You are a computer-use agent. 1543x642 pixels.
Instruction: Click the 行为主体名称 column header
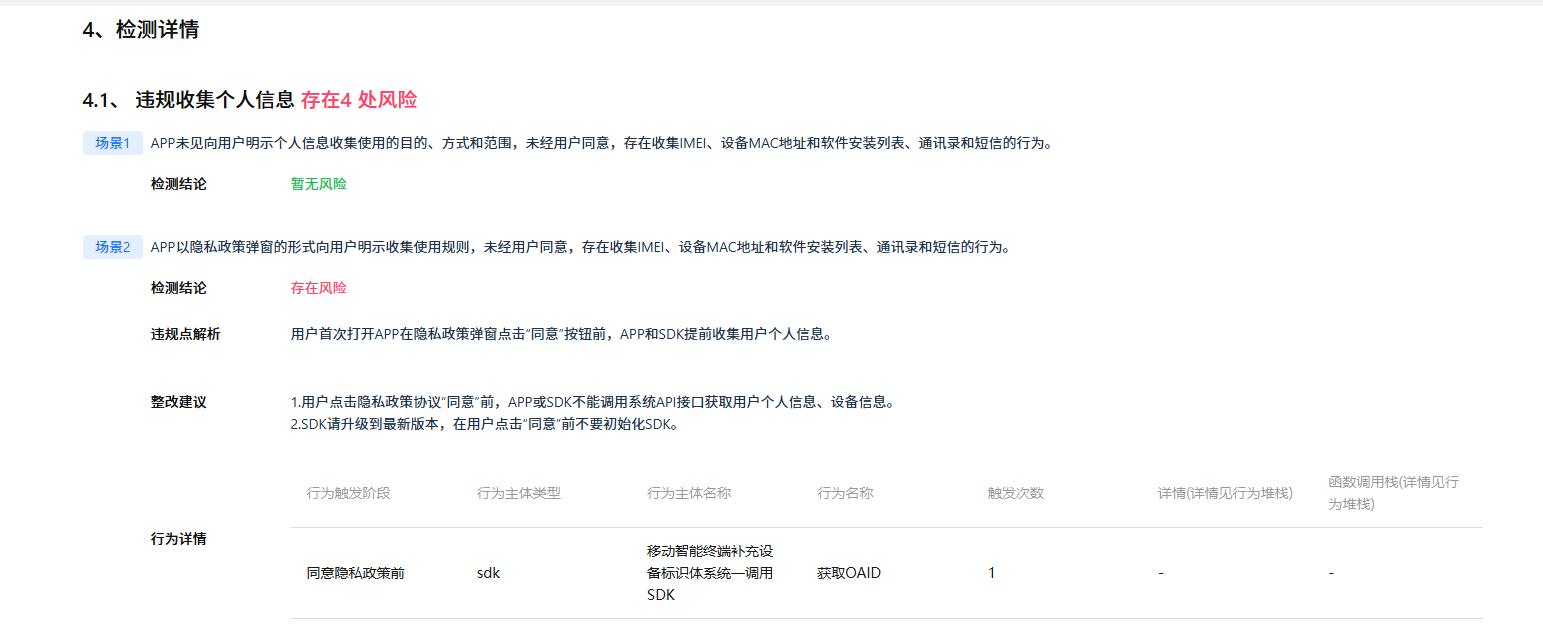click(688, 493)
